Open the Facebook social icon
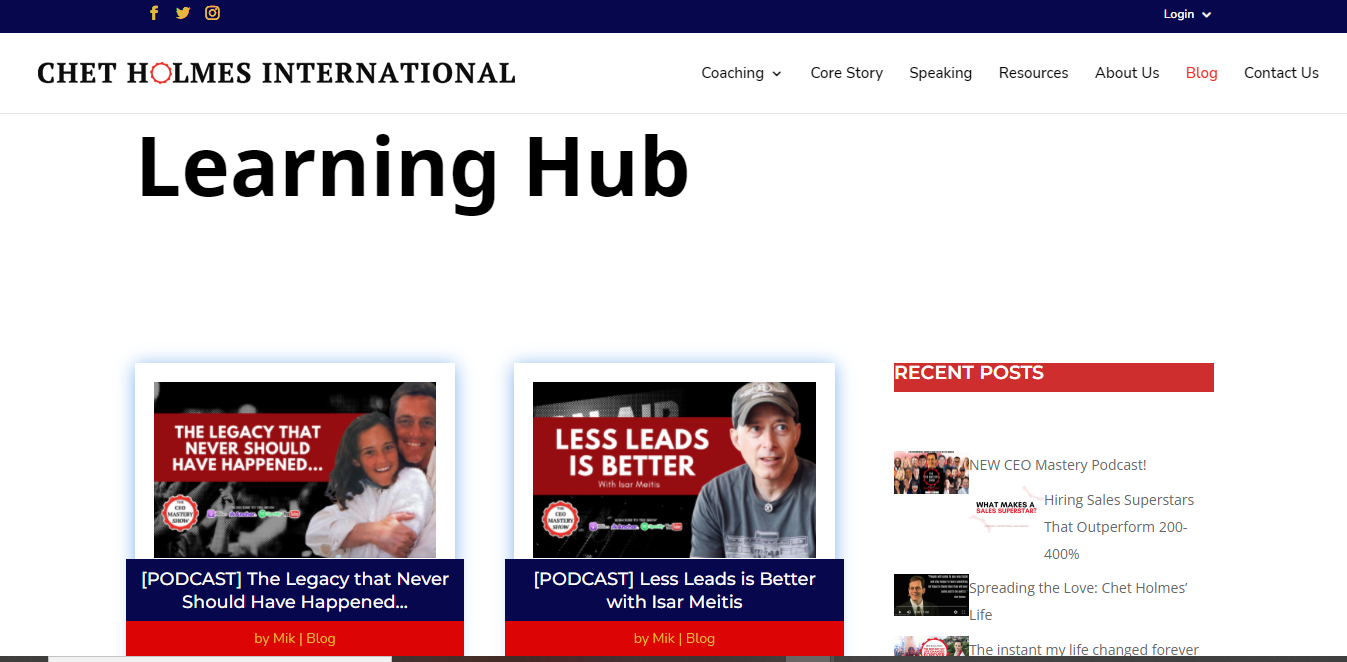Viewport: 1347px width, 662px height. coord(154,13)
